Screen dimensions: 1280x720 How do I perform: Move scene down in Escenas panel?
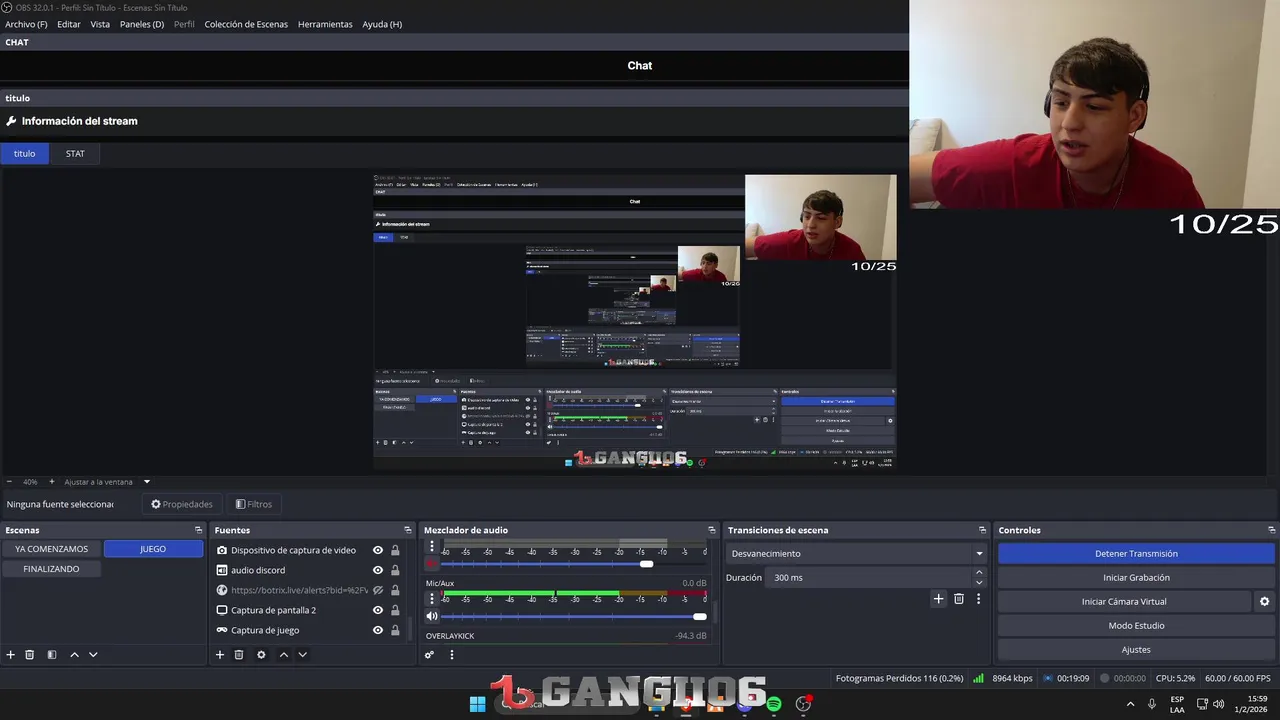pyautogui.click(x=93, y=655)
